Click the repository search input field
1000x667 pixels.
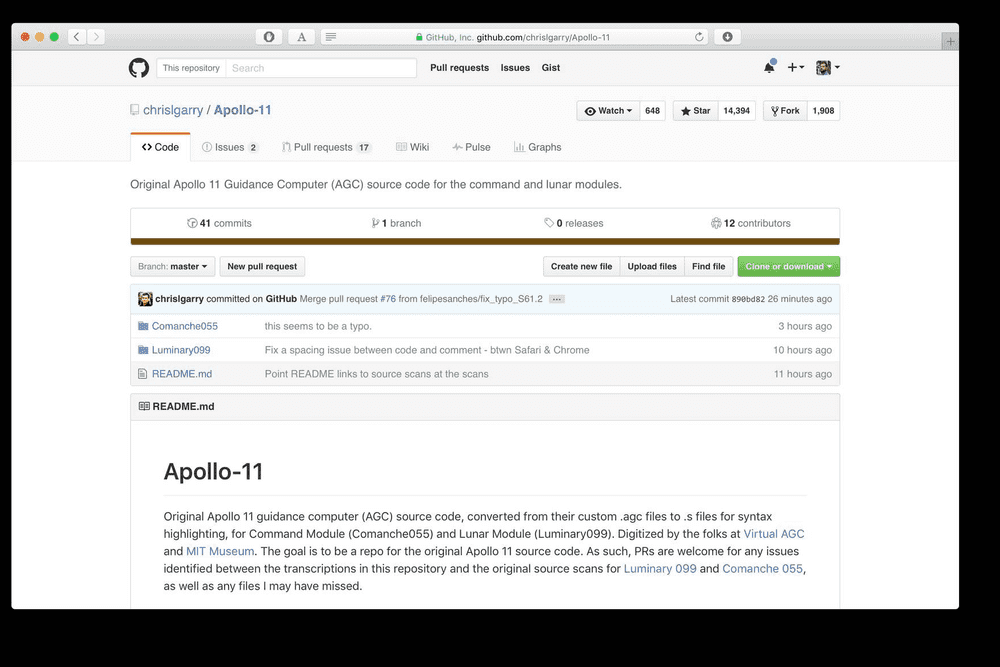(321, 68)
